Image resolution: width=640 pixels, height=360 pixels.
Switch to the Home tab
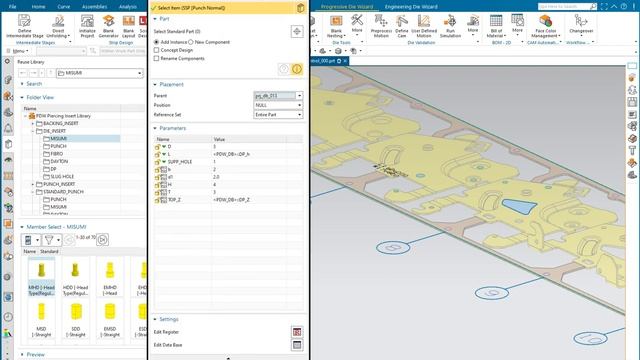pyautogui.click(x=38, y=7)
